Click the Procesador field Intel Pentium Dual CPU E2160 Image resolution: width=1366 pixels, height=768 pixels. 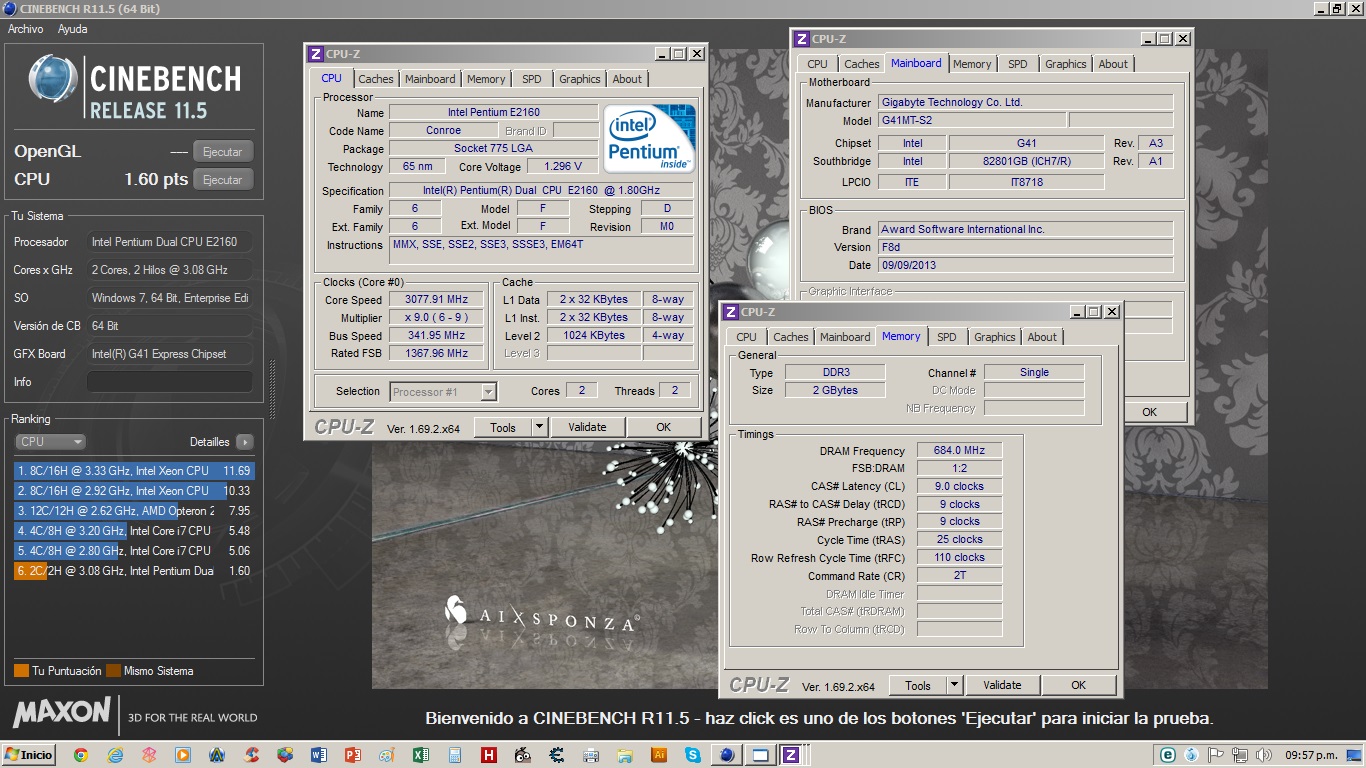coord(169,242)
